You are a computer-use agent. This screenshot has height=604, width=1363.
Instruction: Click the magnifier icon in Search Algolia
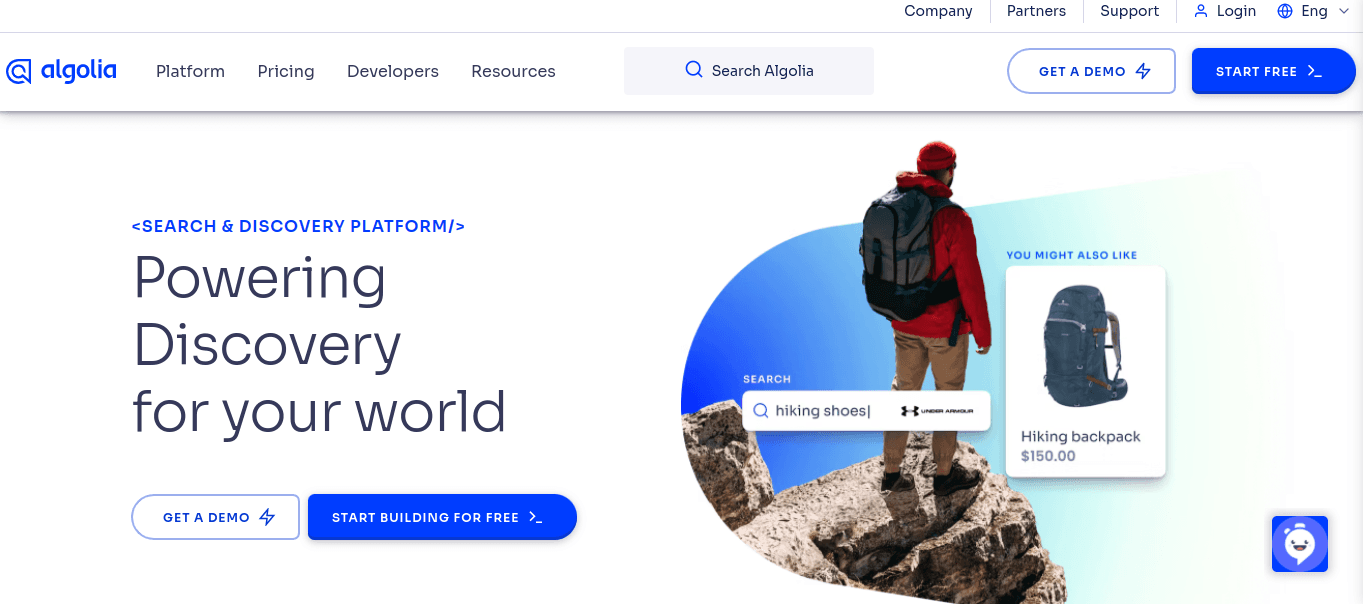tap(693, 70)
